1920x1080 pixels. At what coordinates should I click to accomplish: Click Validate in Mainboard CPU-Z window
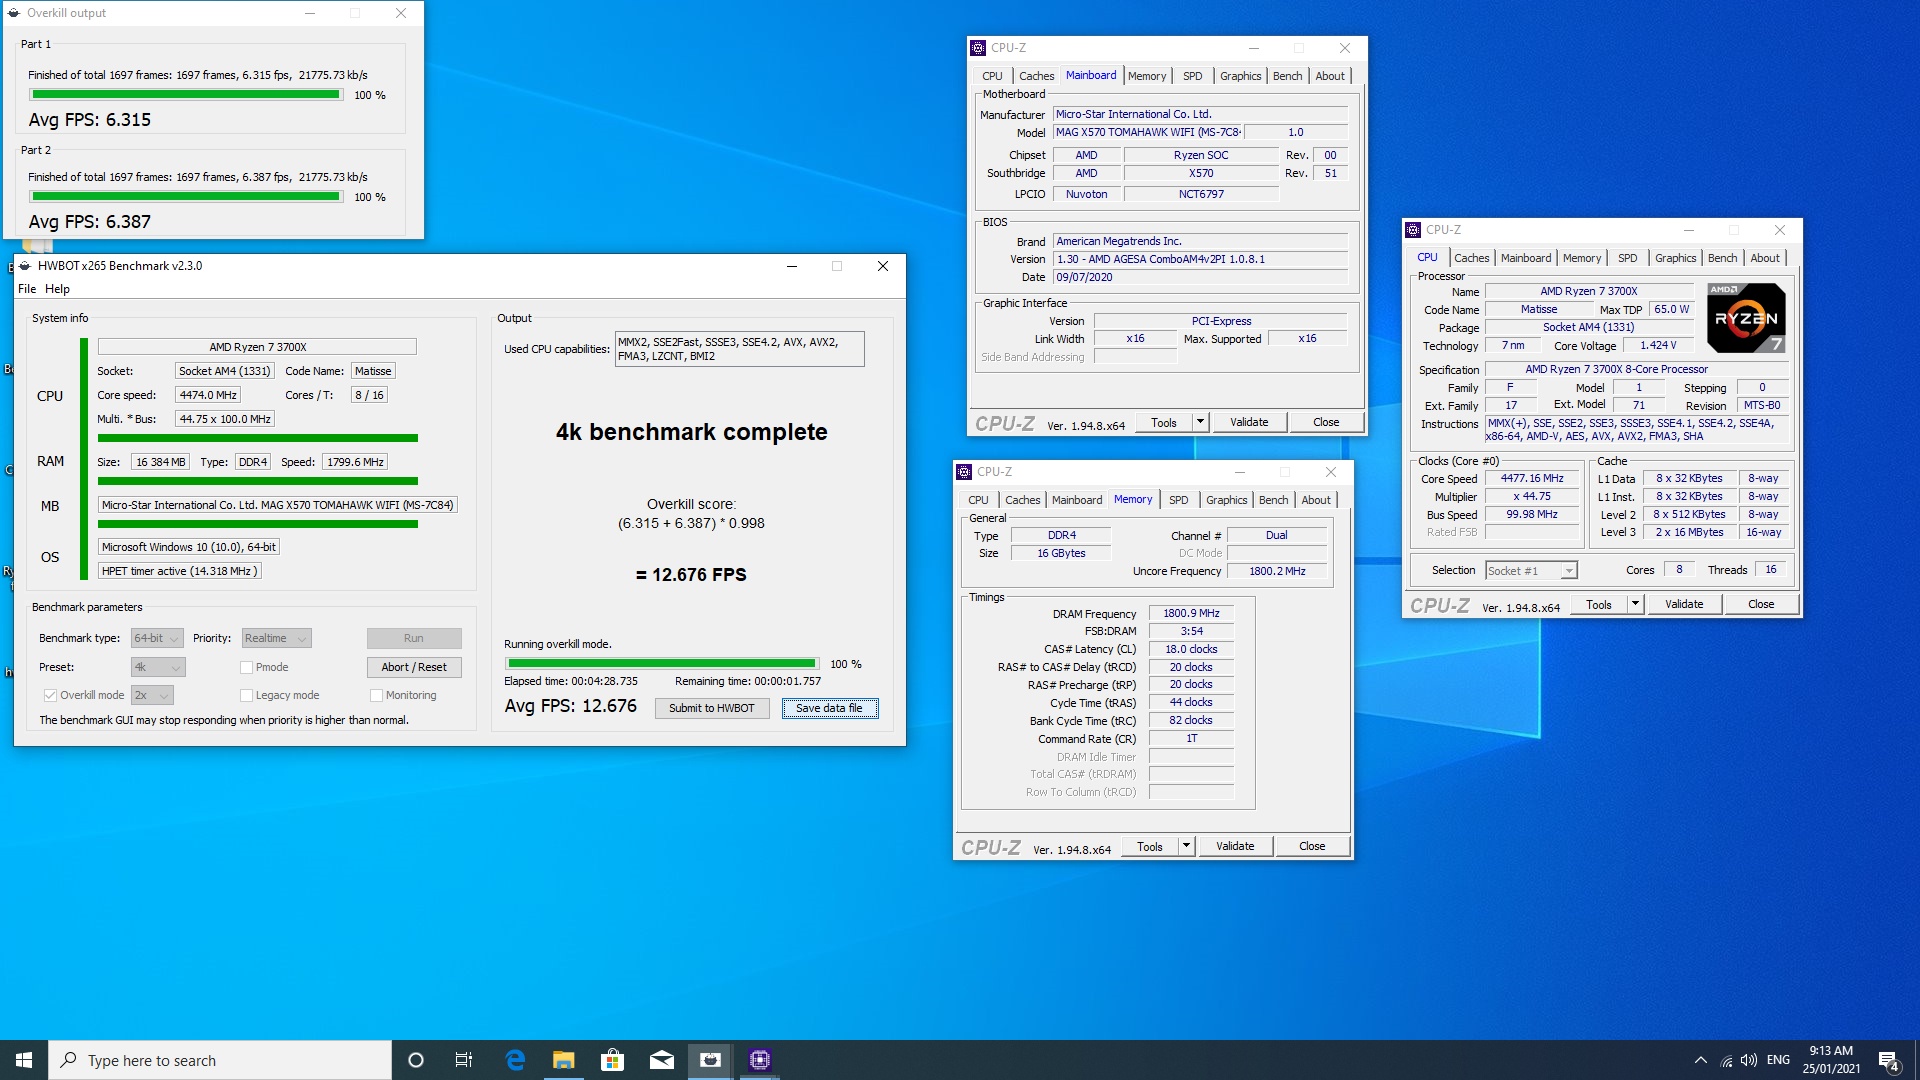click(1249, 422)
